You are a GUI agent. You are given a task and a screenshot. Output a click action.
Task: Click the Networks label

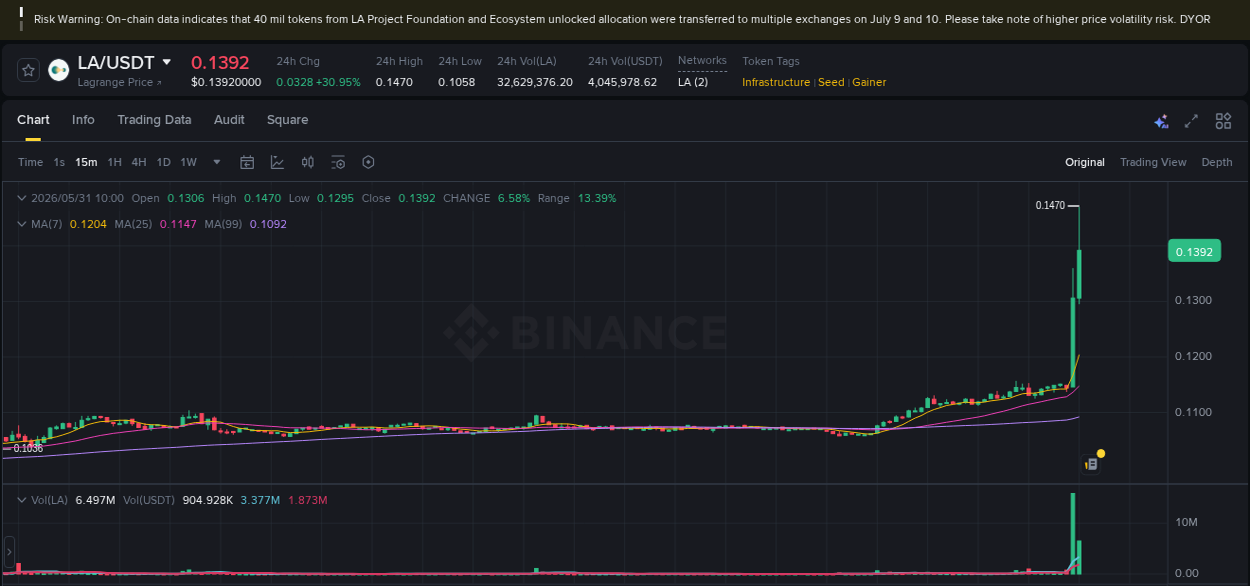[702, 61]
